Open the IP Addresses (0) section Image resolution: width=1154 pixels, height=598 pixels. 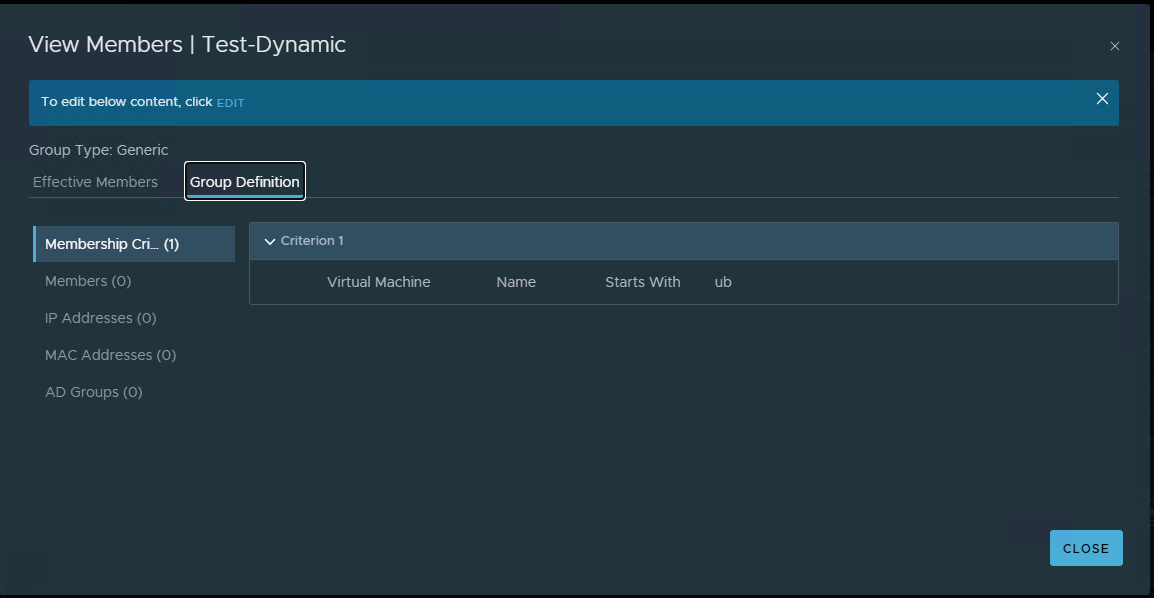100,318
